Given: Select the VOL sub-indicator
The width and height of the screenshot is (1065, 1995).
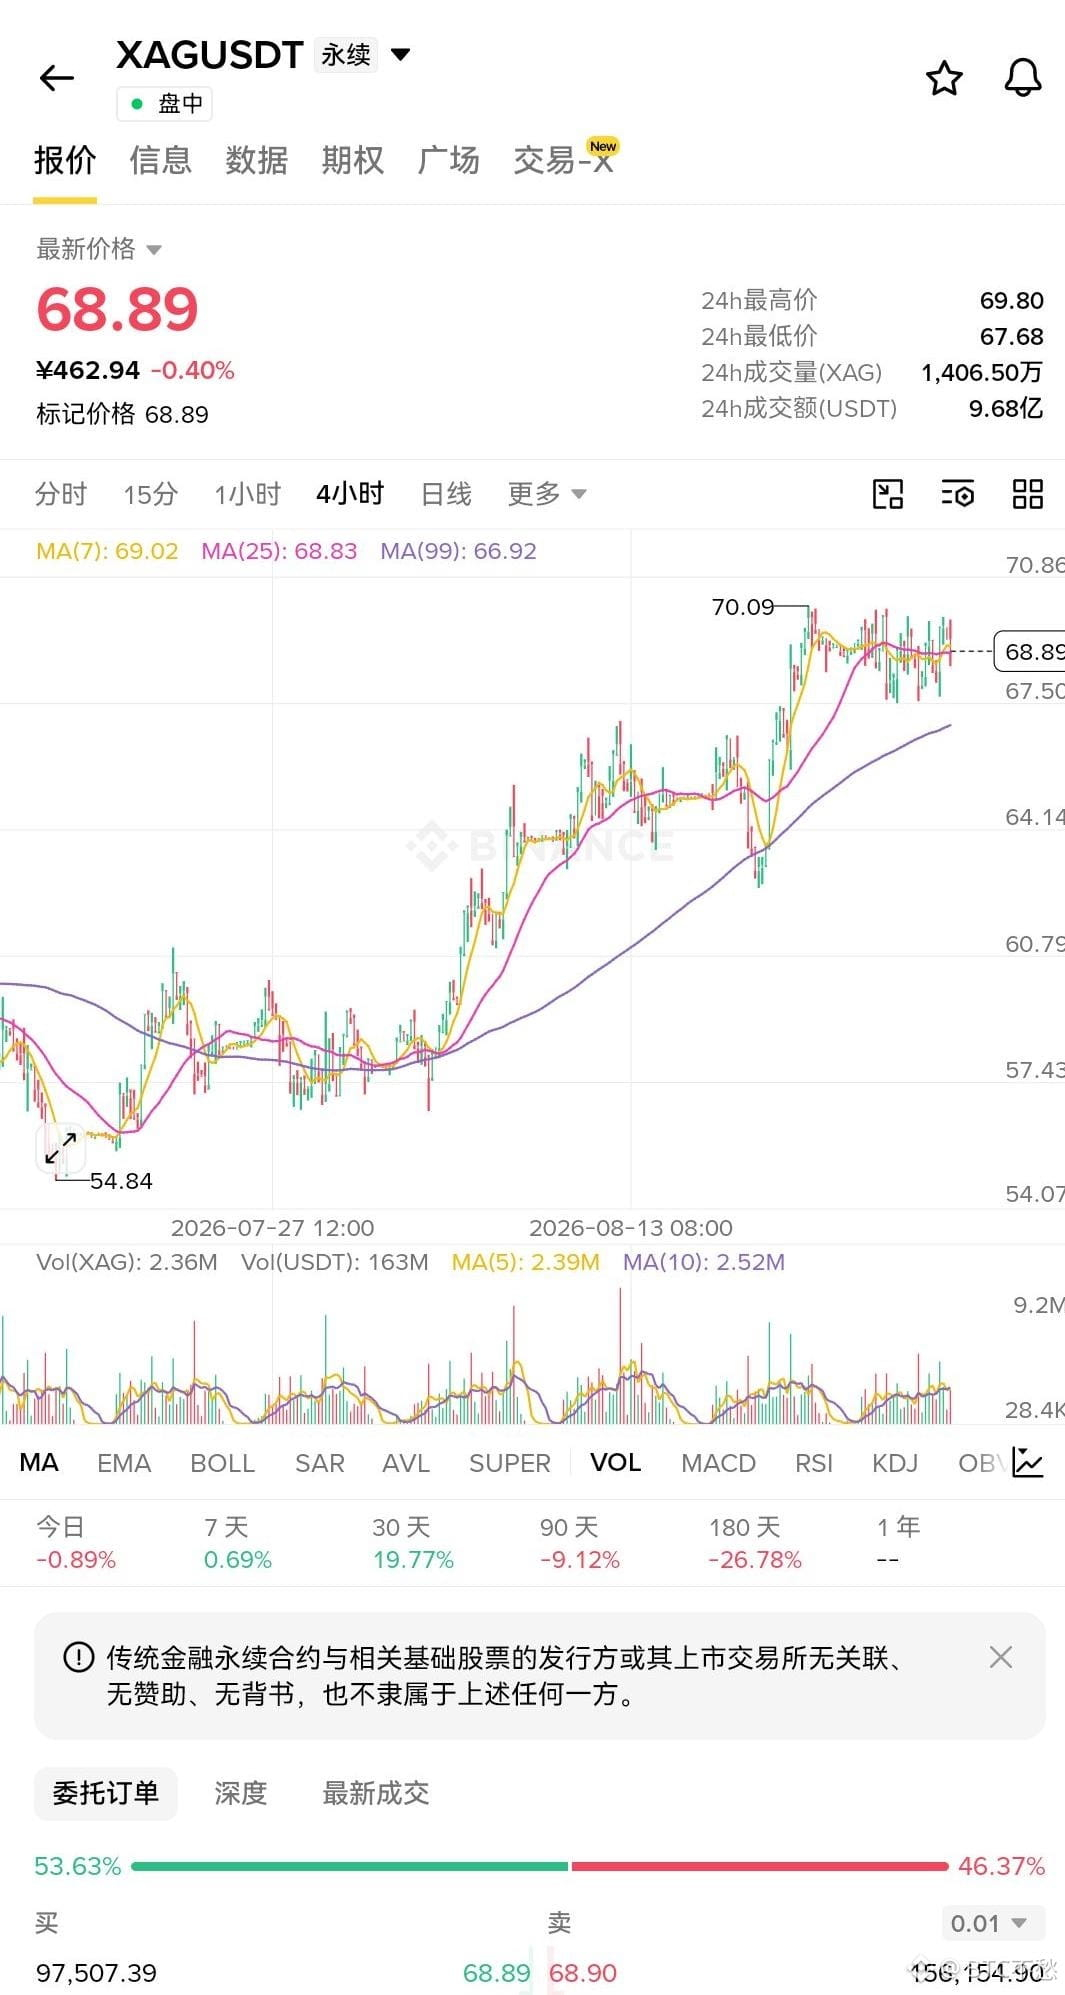Looking at the screenshot, I should point(616,1463).
